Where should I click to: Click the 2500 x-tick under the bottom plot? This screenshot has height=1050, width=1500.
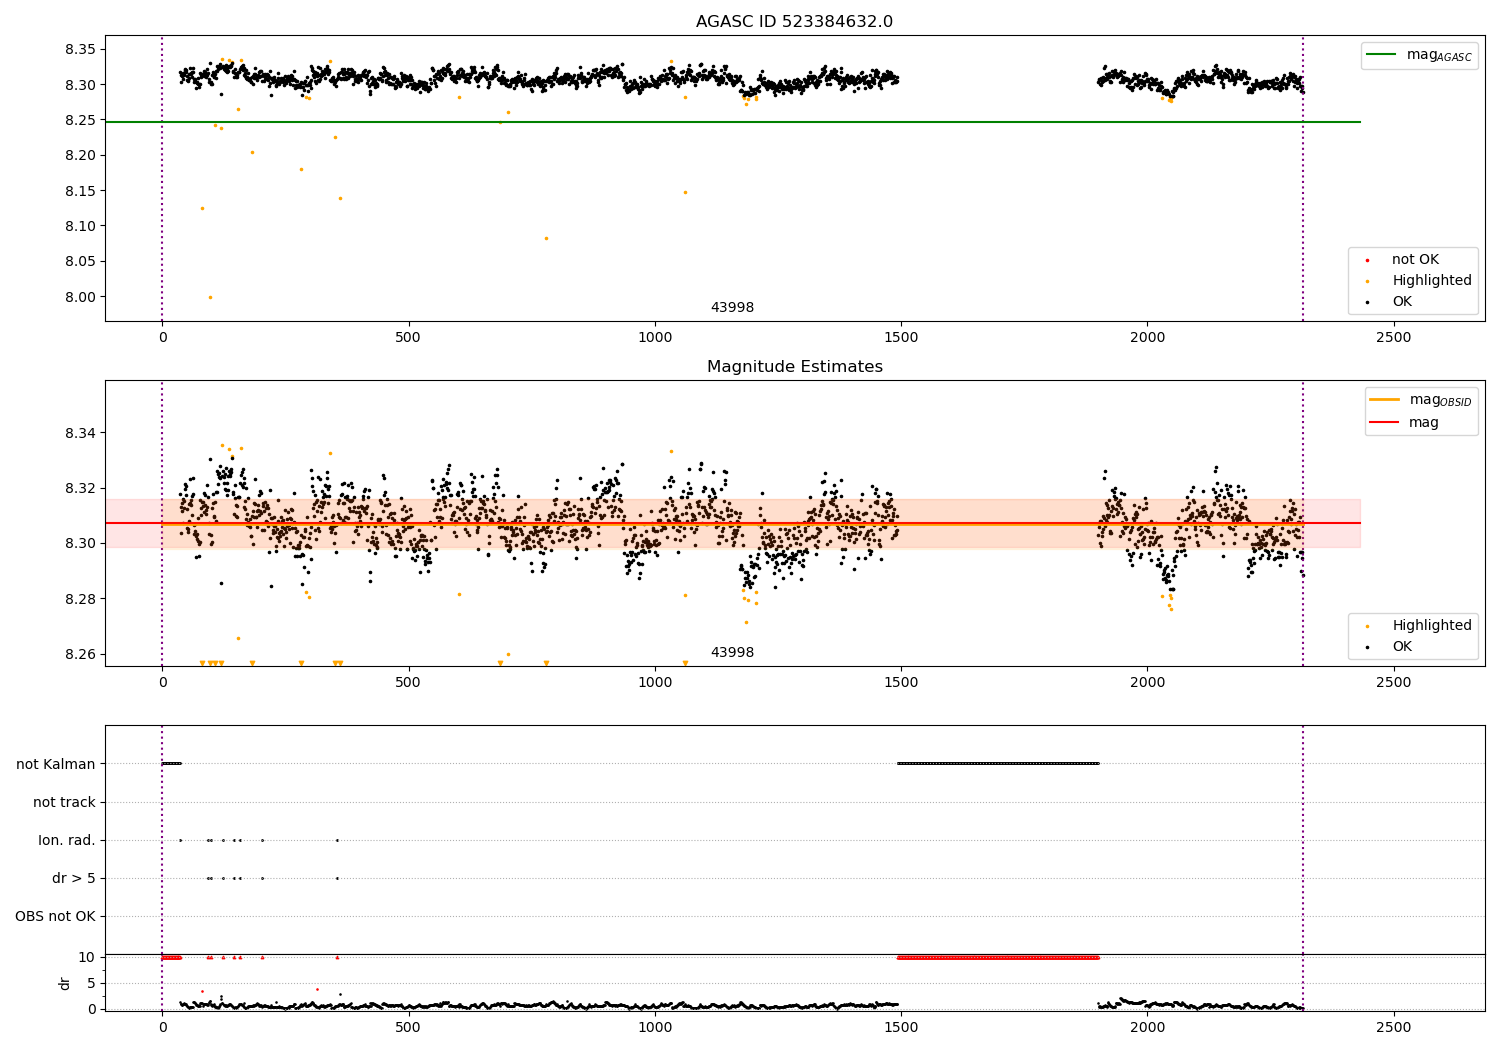pyautogui.click(x=1393, y=1027)
